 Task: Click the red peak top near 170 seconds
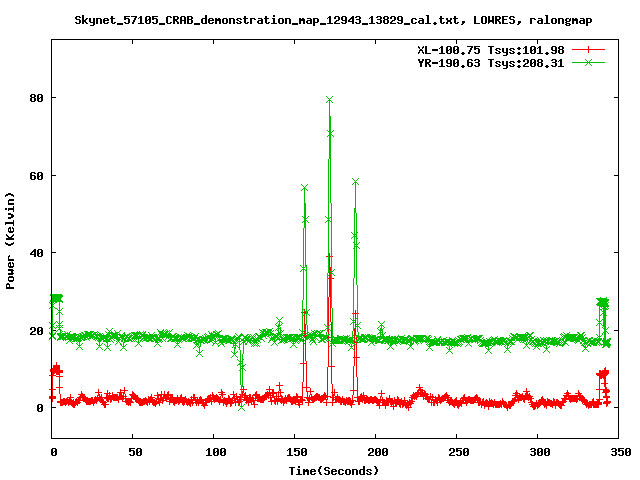pos(329,257)
